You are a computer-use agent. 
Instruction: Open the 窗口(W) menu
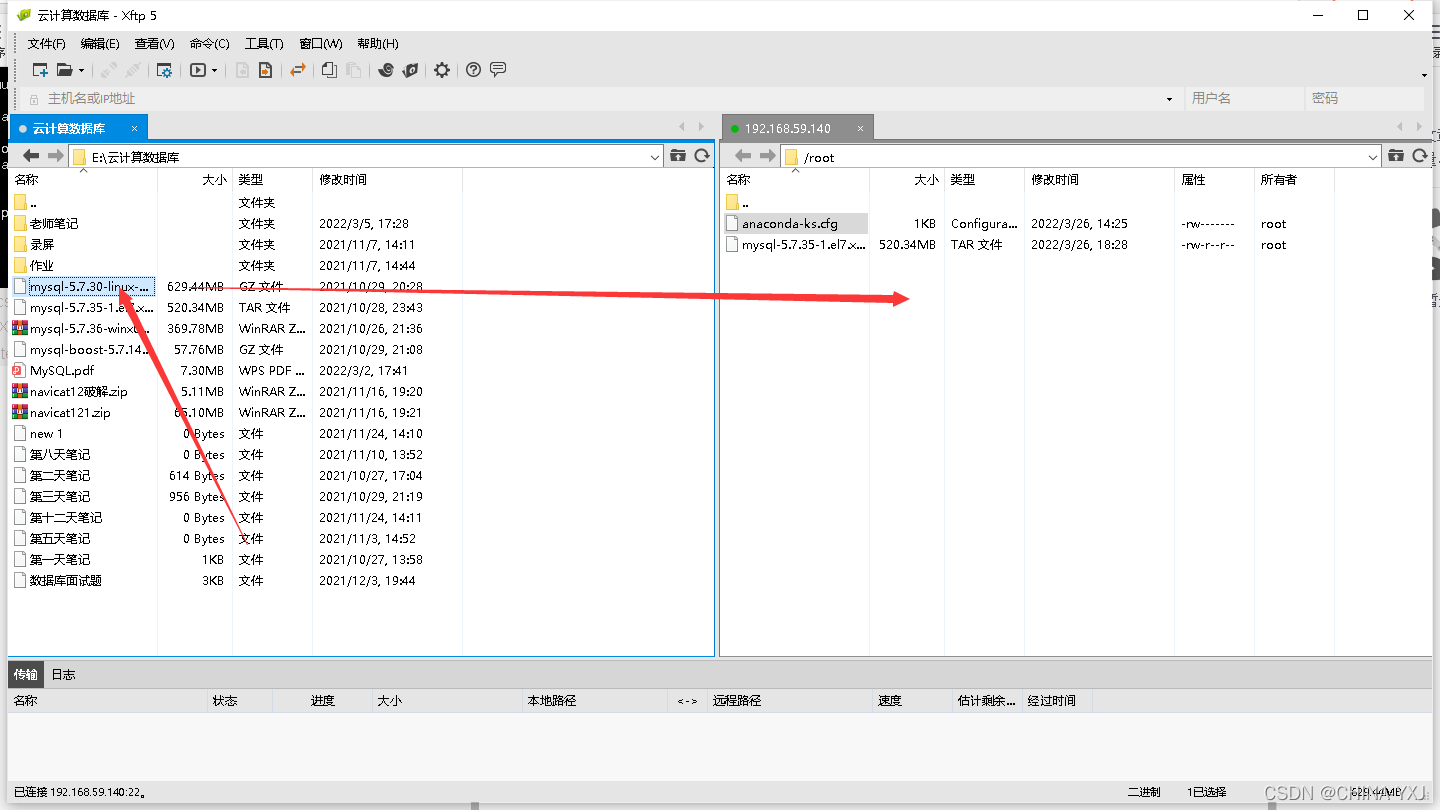click(x=320, y=44)
